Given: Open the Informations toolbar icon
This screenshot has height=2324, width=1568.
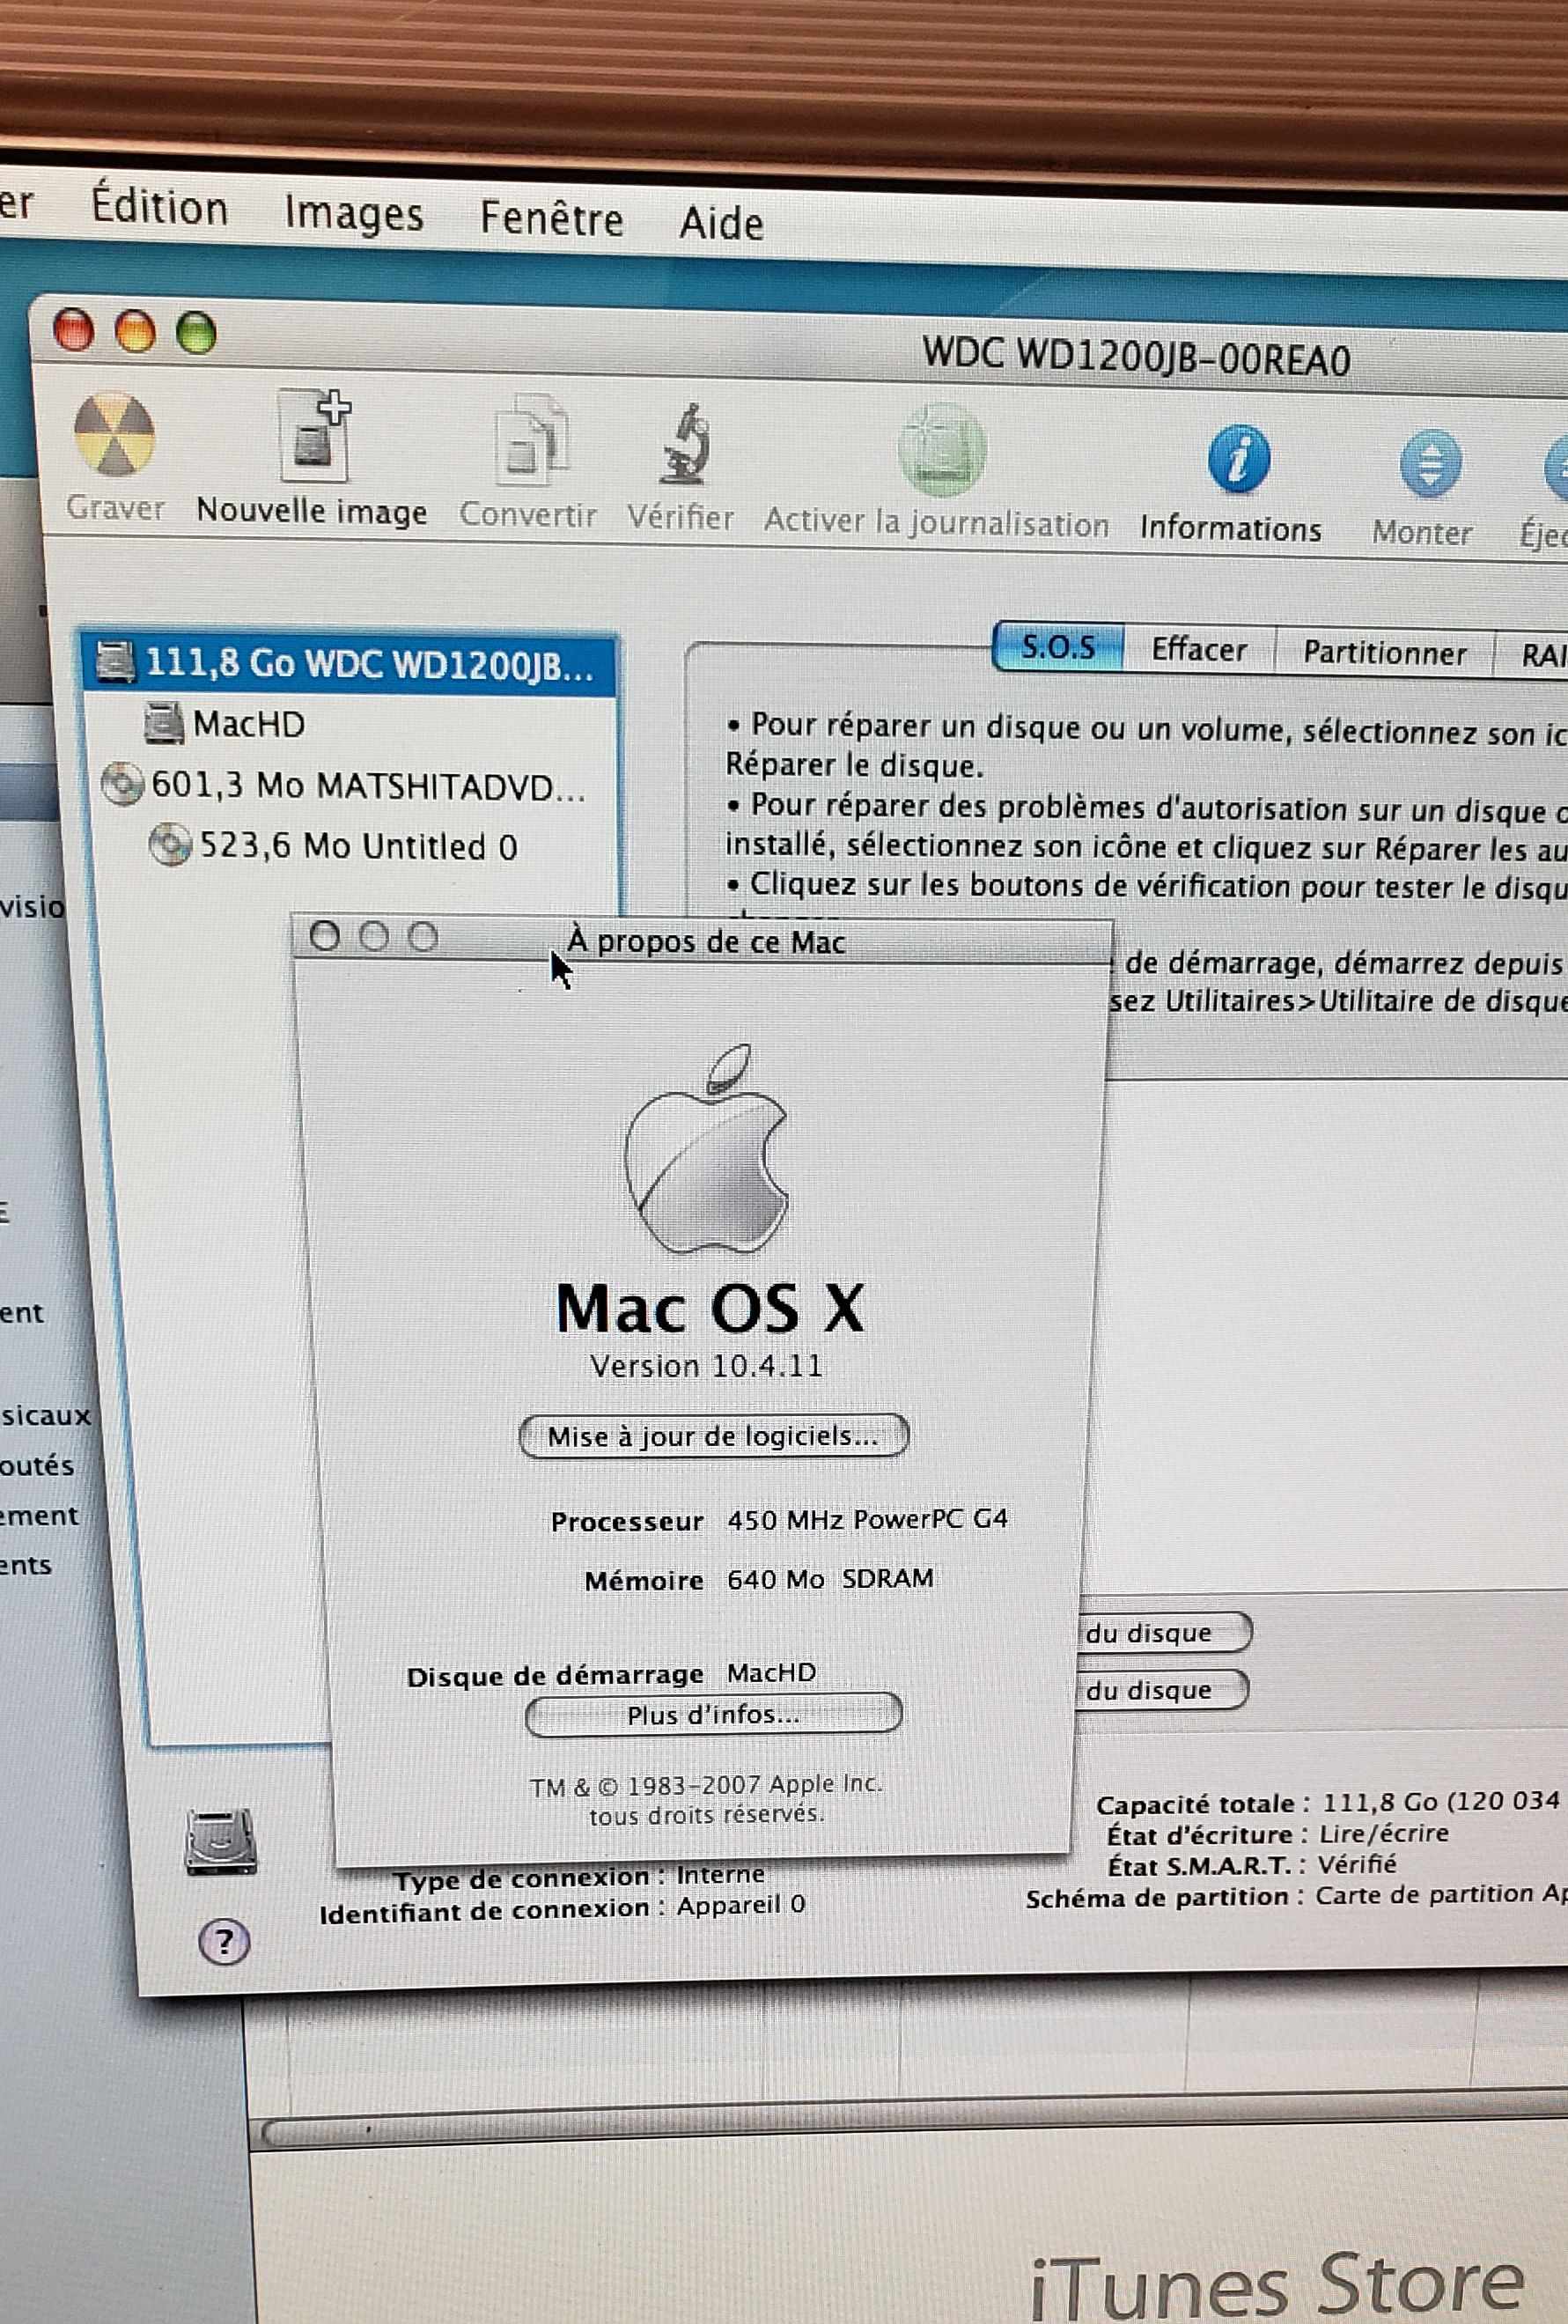Looking at the screenshot, I should [x=1239, y=460].
